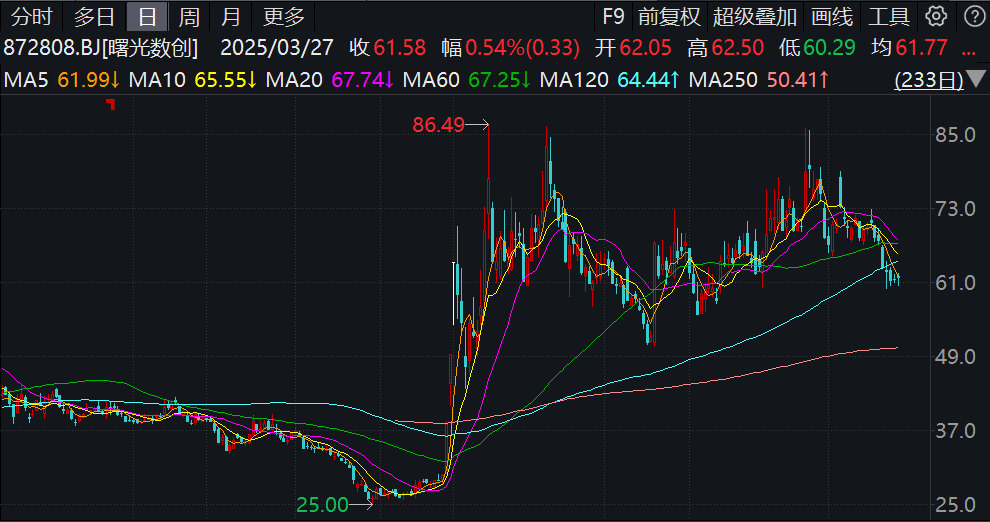The height and width of the screenshot is (522, 990).
Task: Click the 25.0 price axis label
Action: click(x=955, y=504)
